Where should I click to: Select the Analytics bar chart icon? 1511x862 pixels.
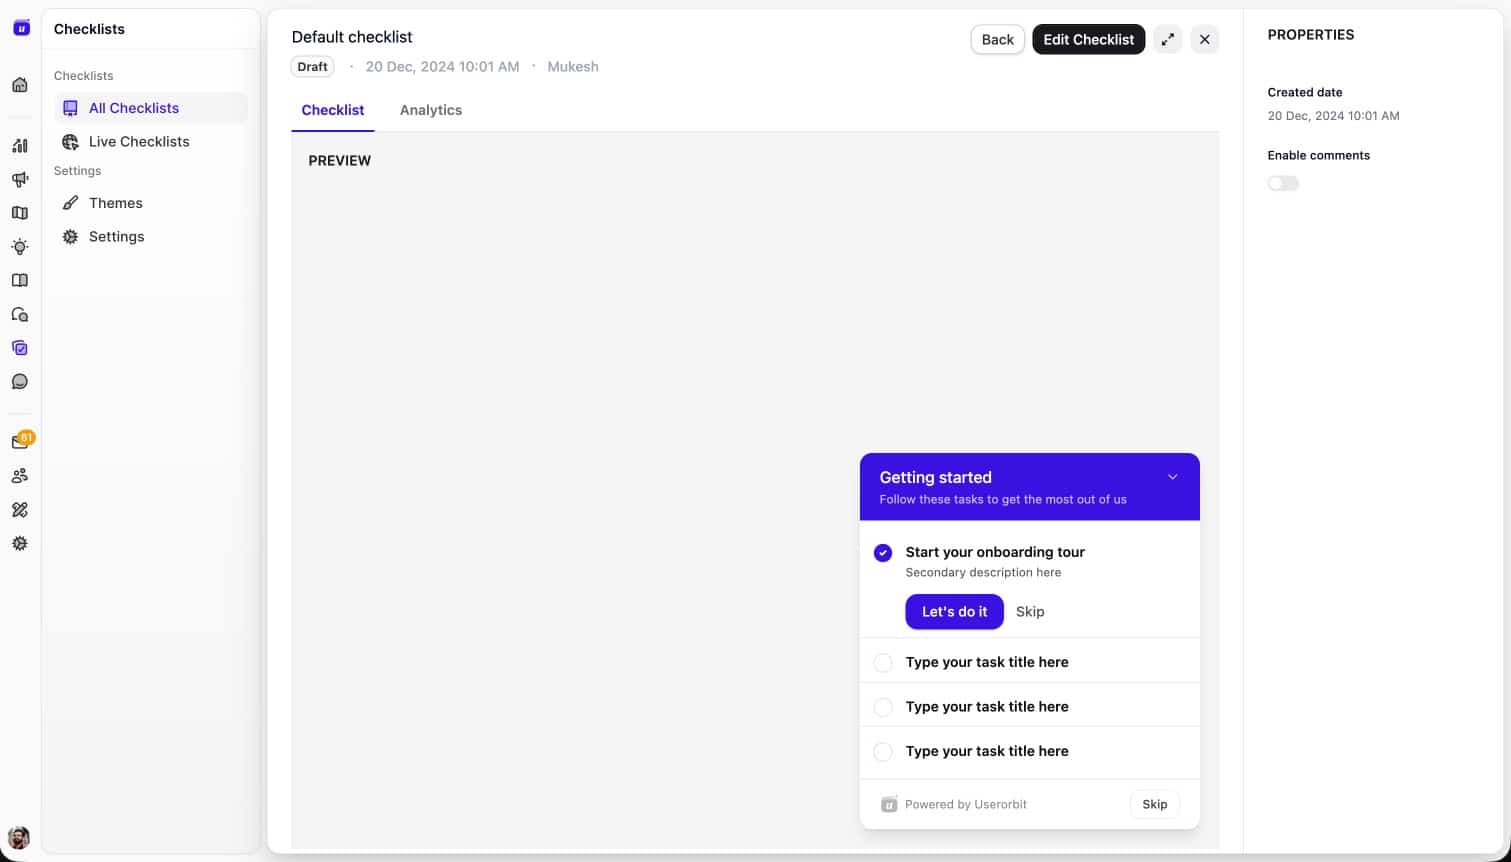coord(20,145)
